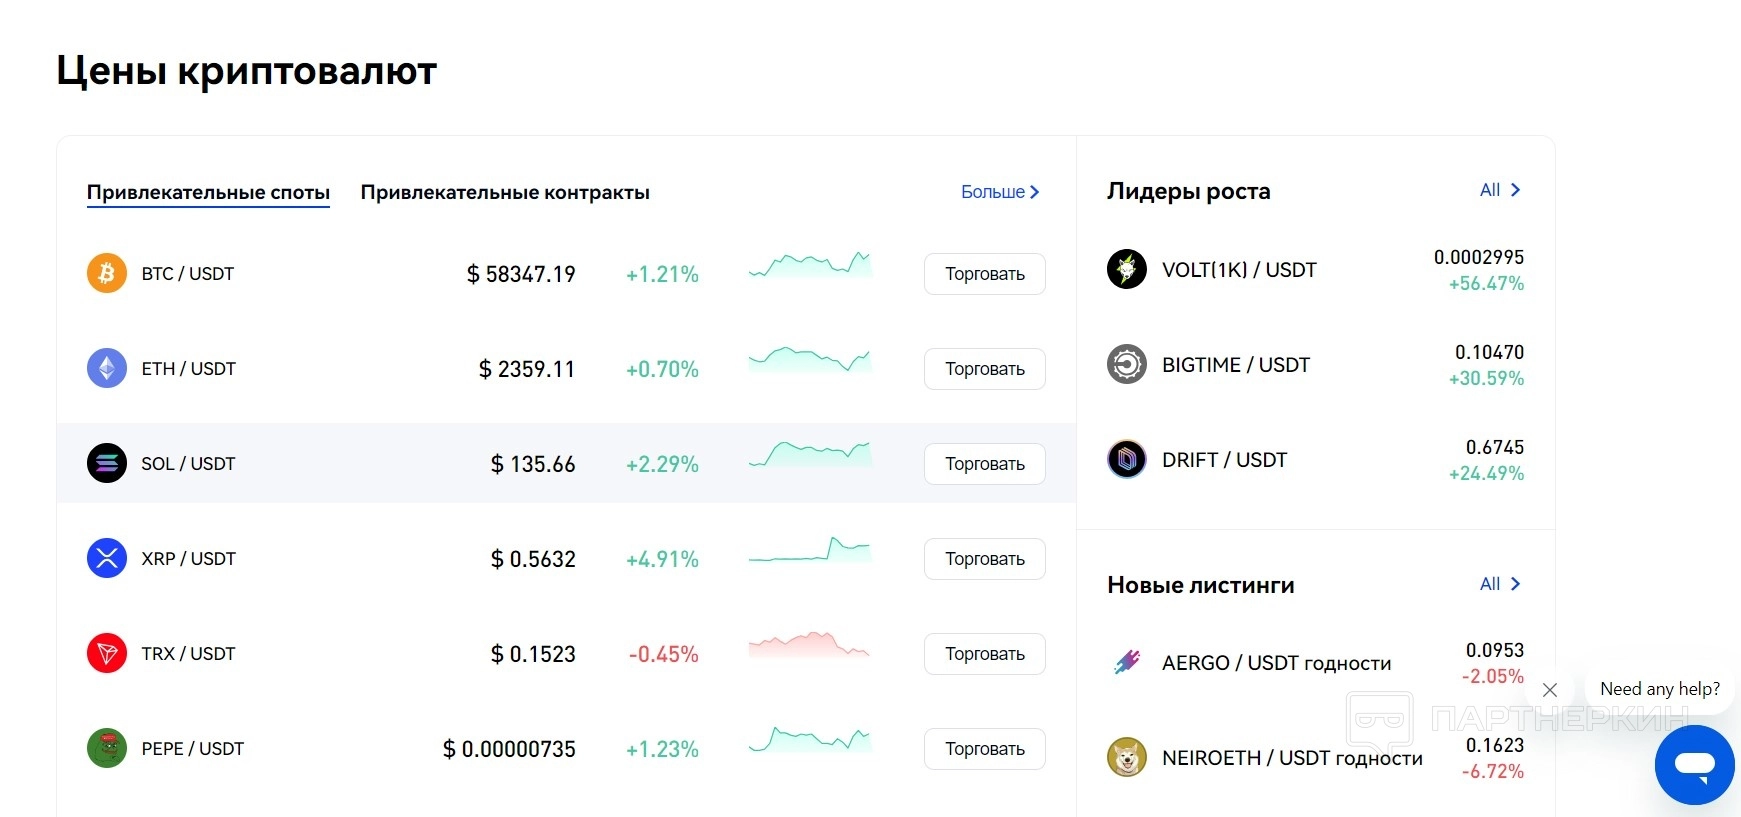Image resolution: width=1741 pixels, height=817 pixels.
Task: Click the NEIROETH dog icon
Action: point(1127,757)
